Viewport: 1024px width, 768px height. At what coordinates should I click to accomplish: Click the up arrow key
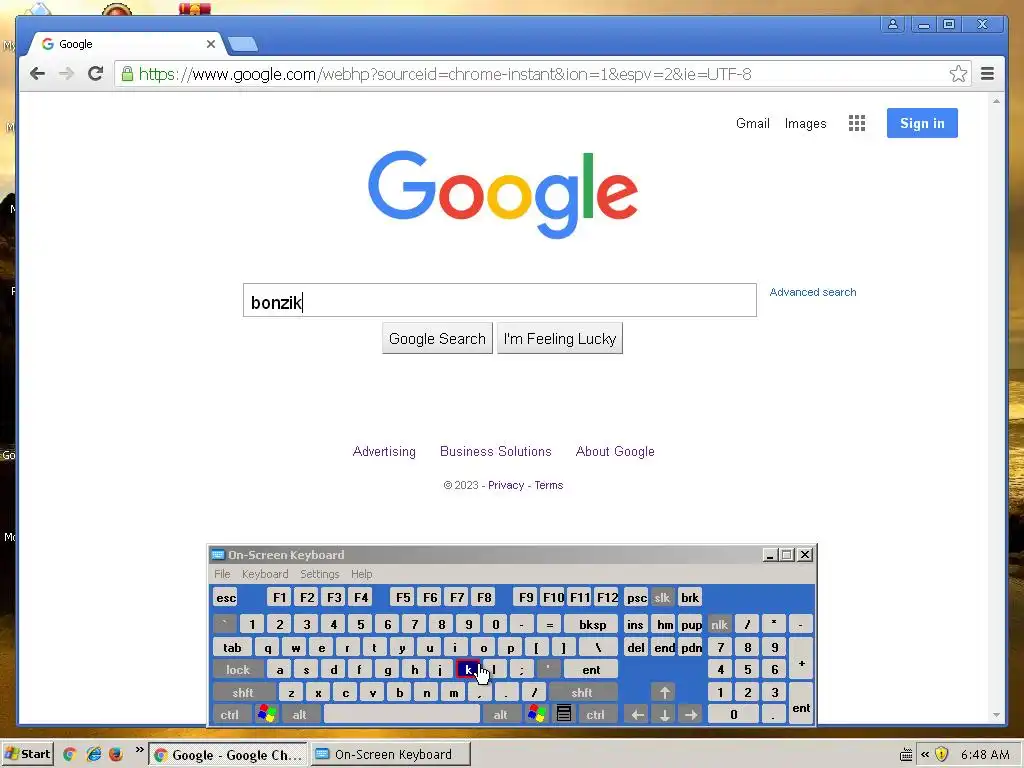pyautogui.click(x=664, y=692)
